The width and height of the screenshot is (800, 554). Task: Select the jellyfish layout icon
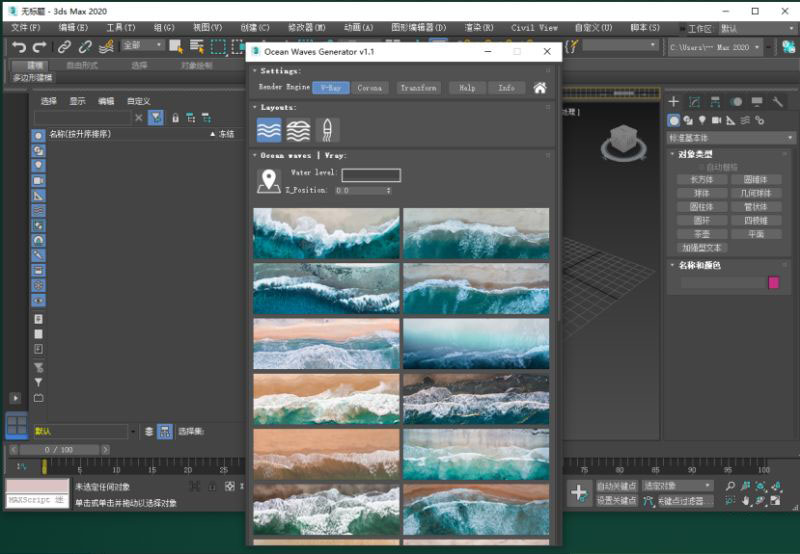coord(327,130)
